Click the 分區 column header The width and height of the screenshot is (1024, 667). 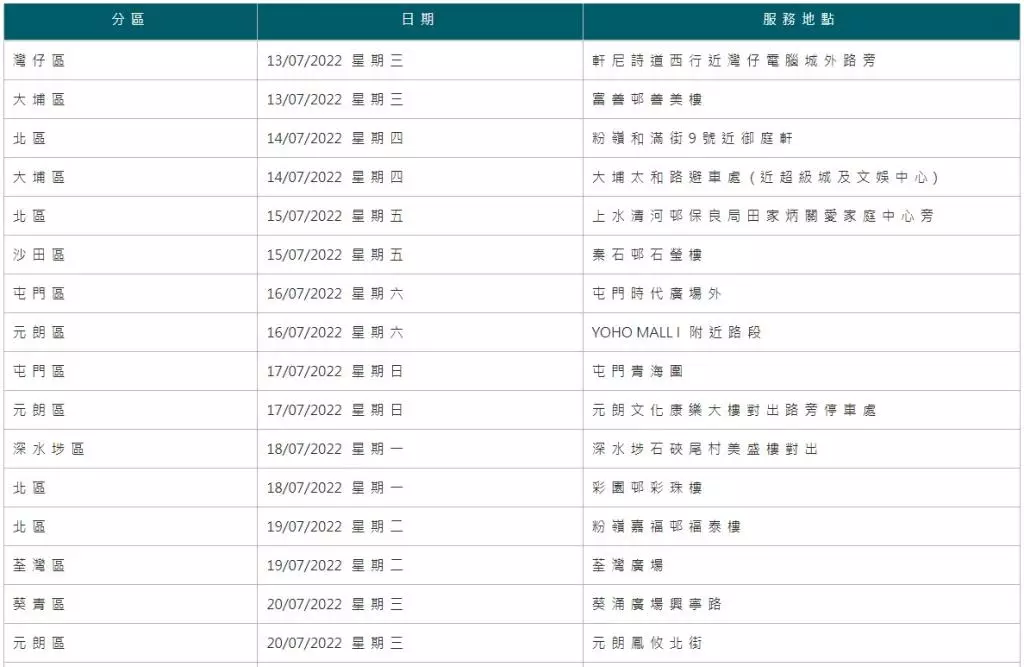[129, 20]
